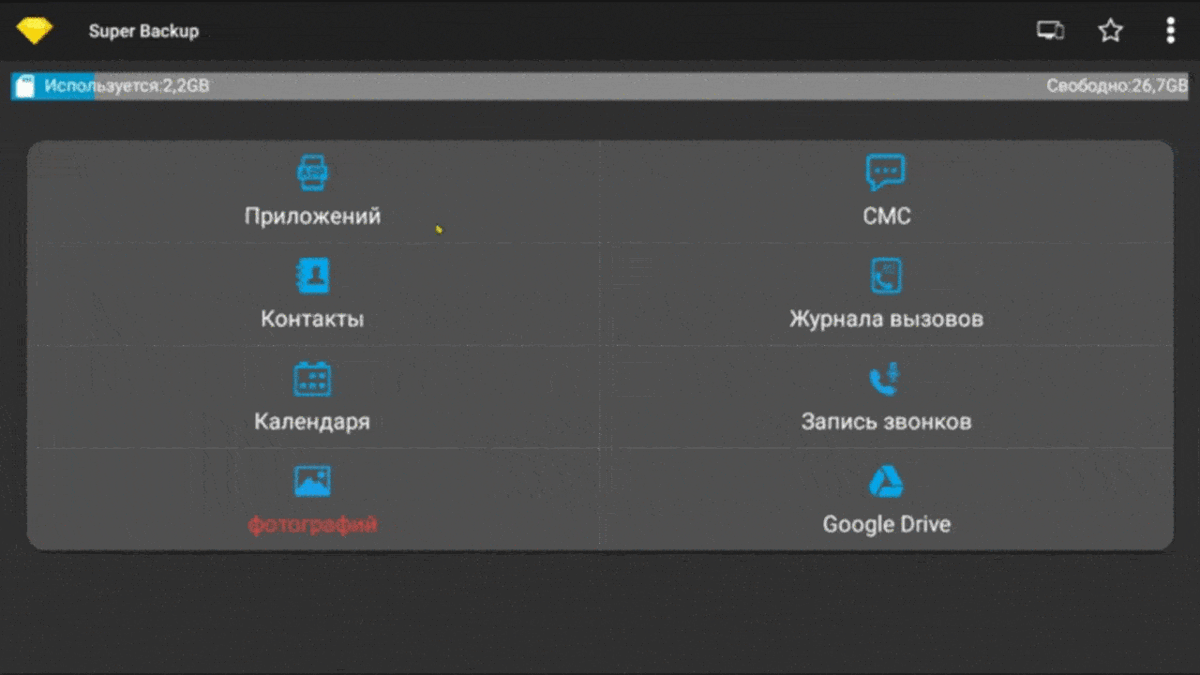Click the Super Backup diamond logo
Viewport: 1200px width, 675px height.
coord(33,30)
